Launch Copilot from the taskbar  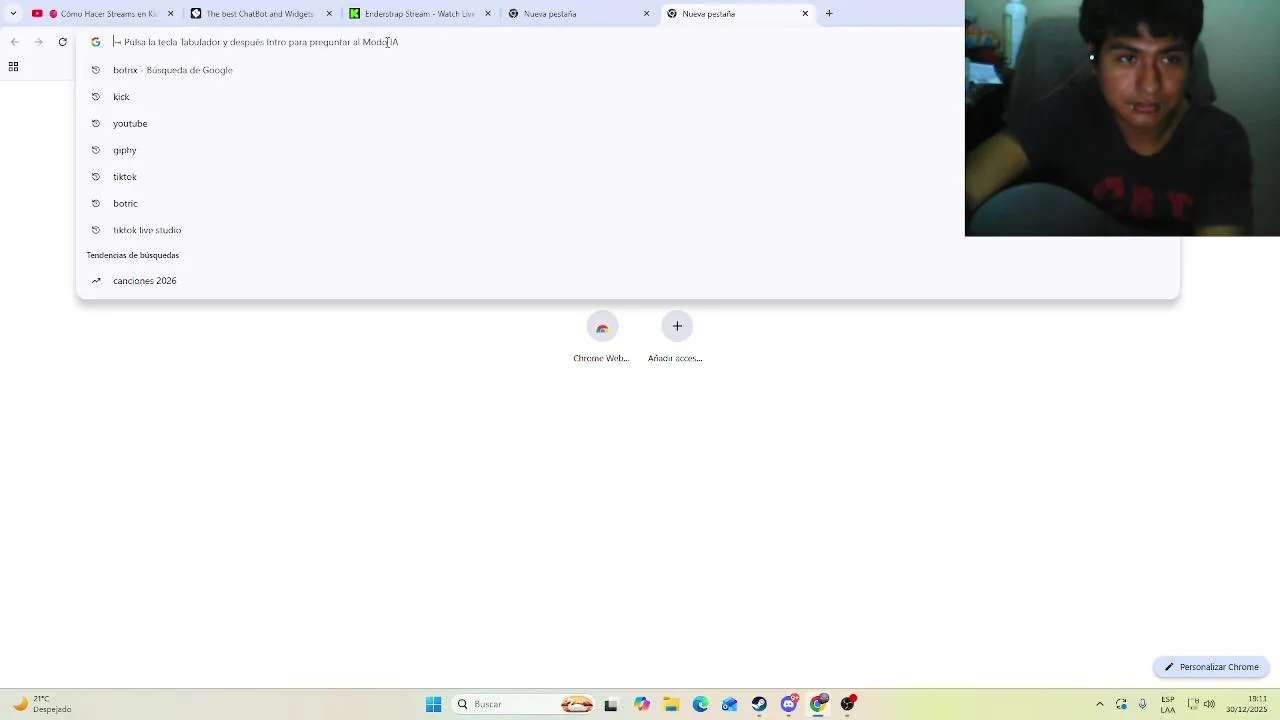(x=642, y=704)
